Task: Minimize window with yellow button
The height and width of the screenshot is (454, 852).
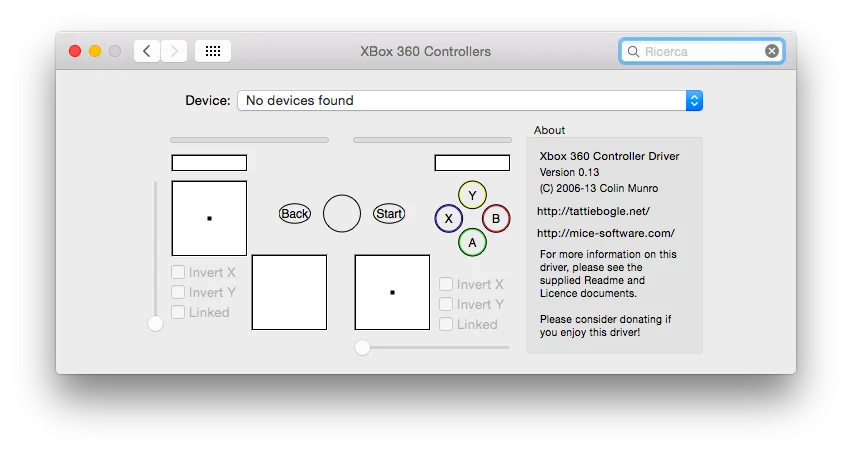Action: tap(95, 51)
